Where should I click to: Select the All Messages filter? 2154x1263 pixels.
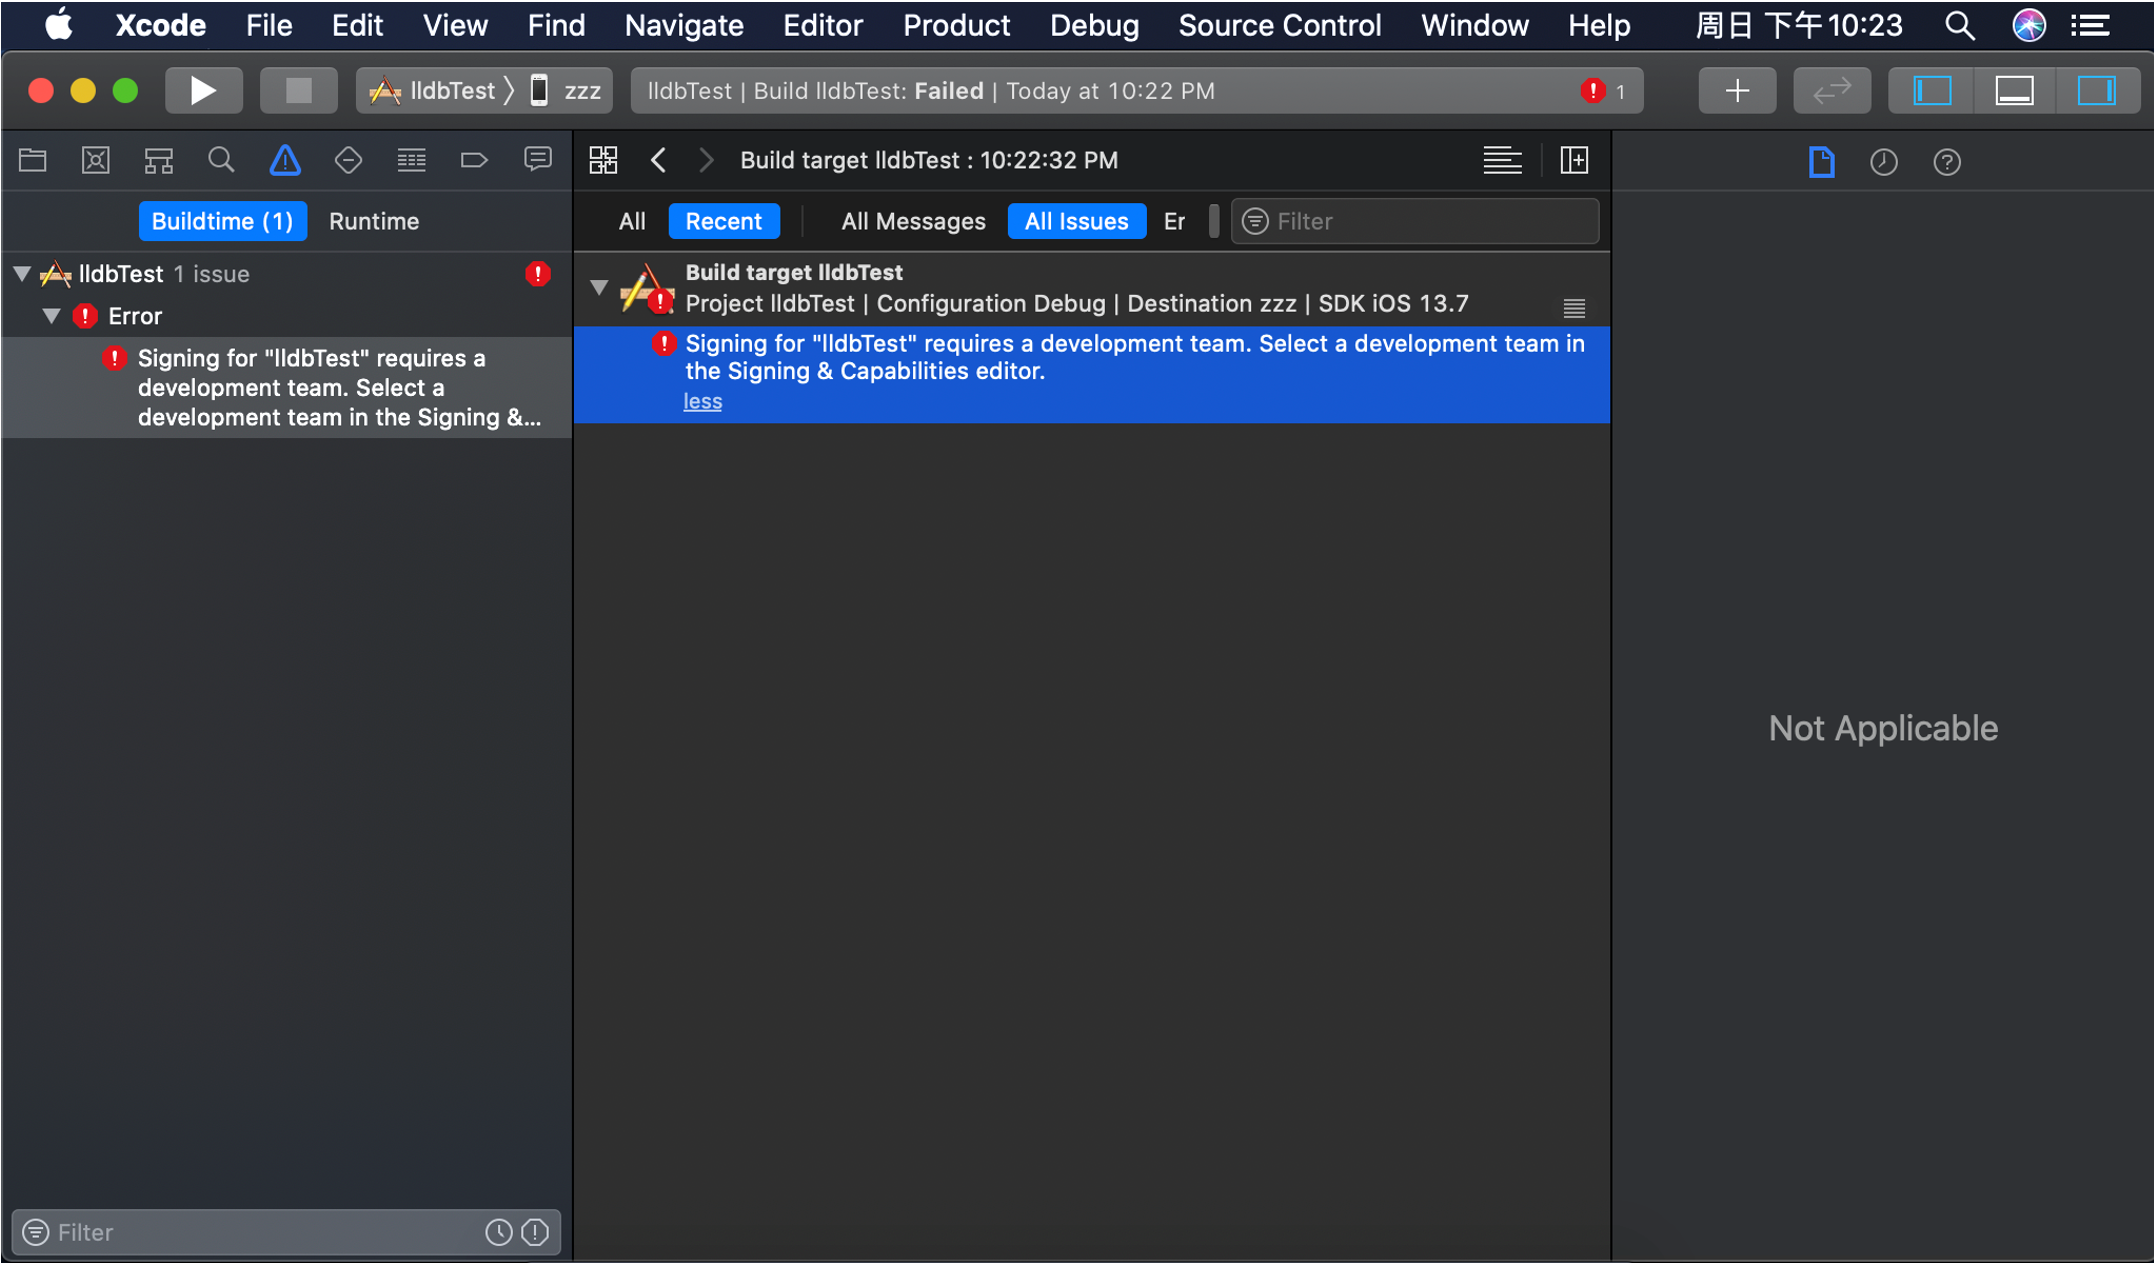[x=912, y=221]
